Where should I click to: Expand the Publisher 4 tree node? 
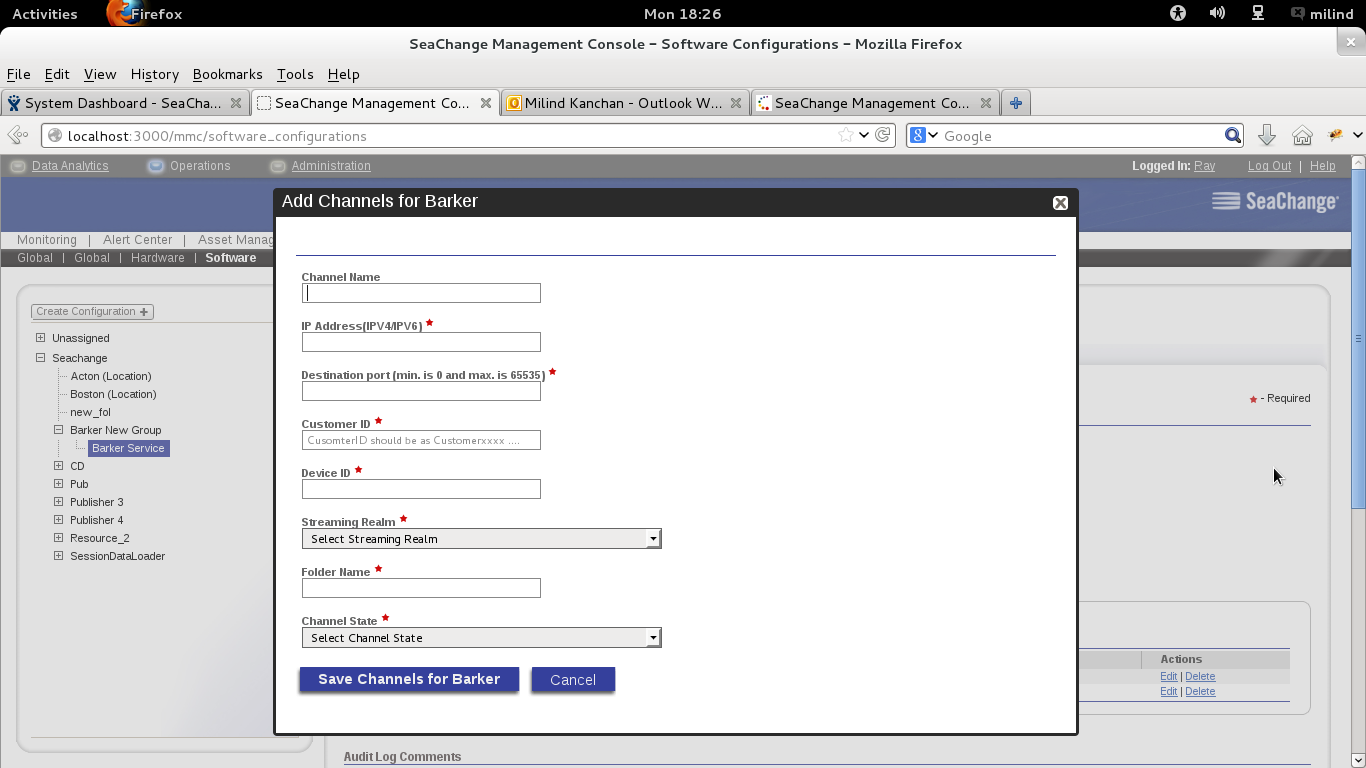59,520
